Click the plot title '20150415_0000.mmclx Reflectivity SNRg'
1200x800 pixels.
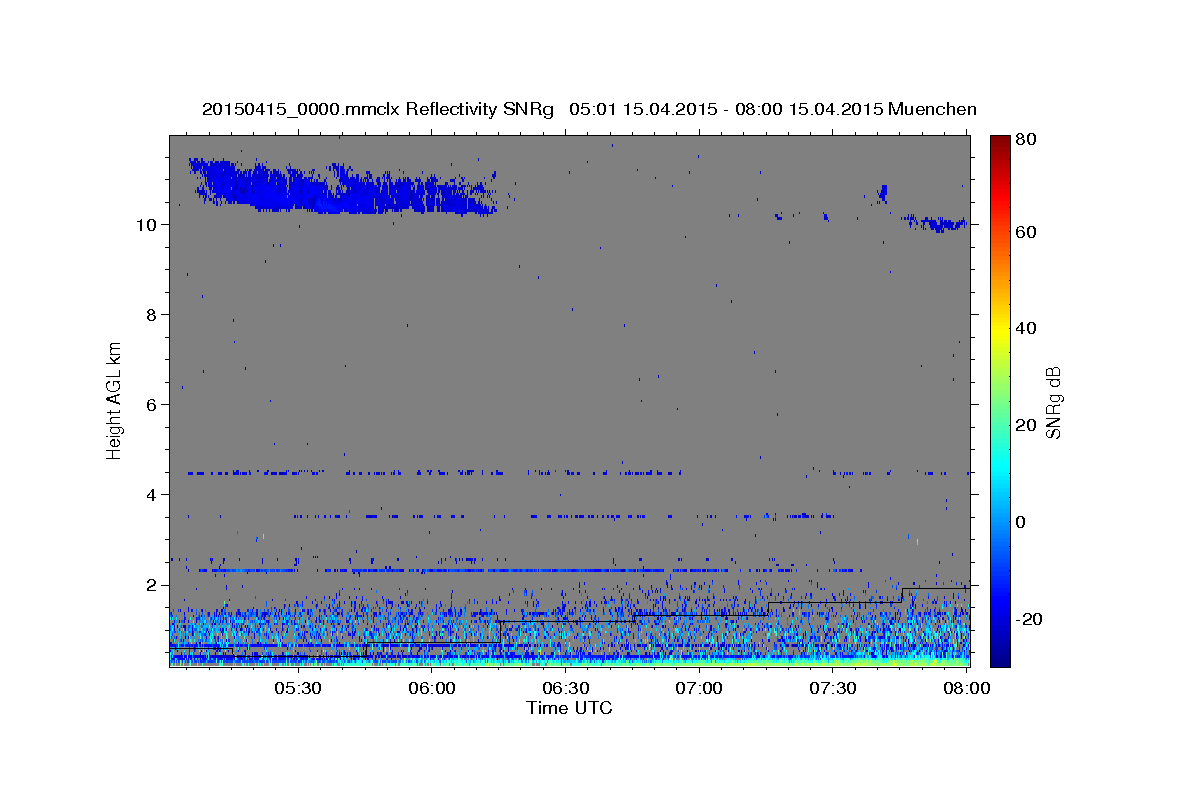tap(377, 109)
